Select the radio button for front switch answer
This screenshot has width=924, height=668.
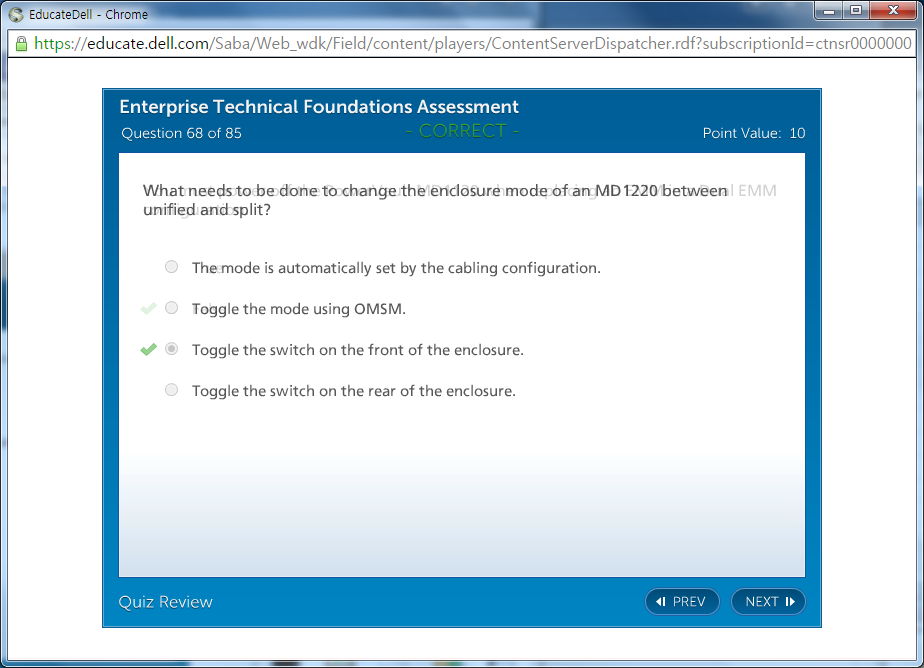pyautogui.click(x=172, y=349)
